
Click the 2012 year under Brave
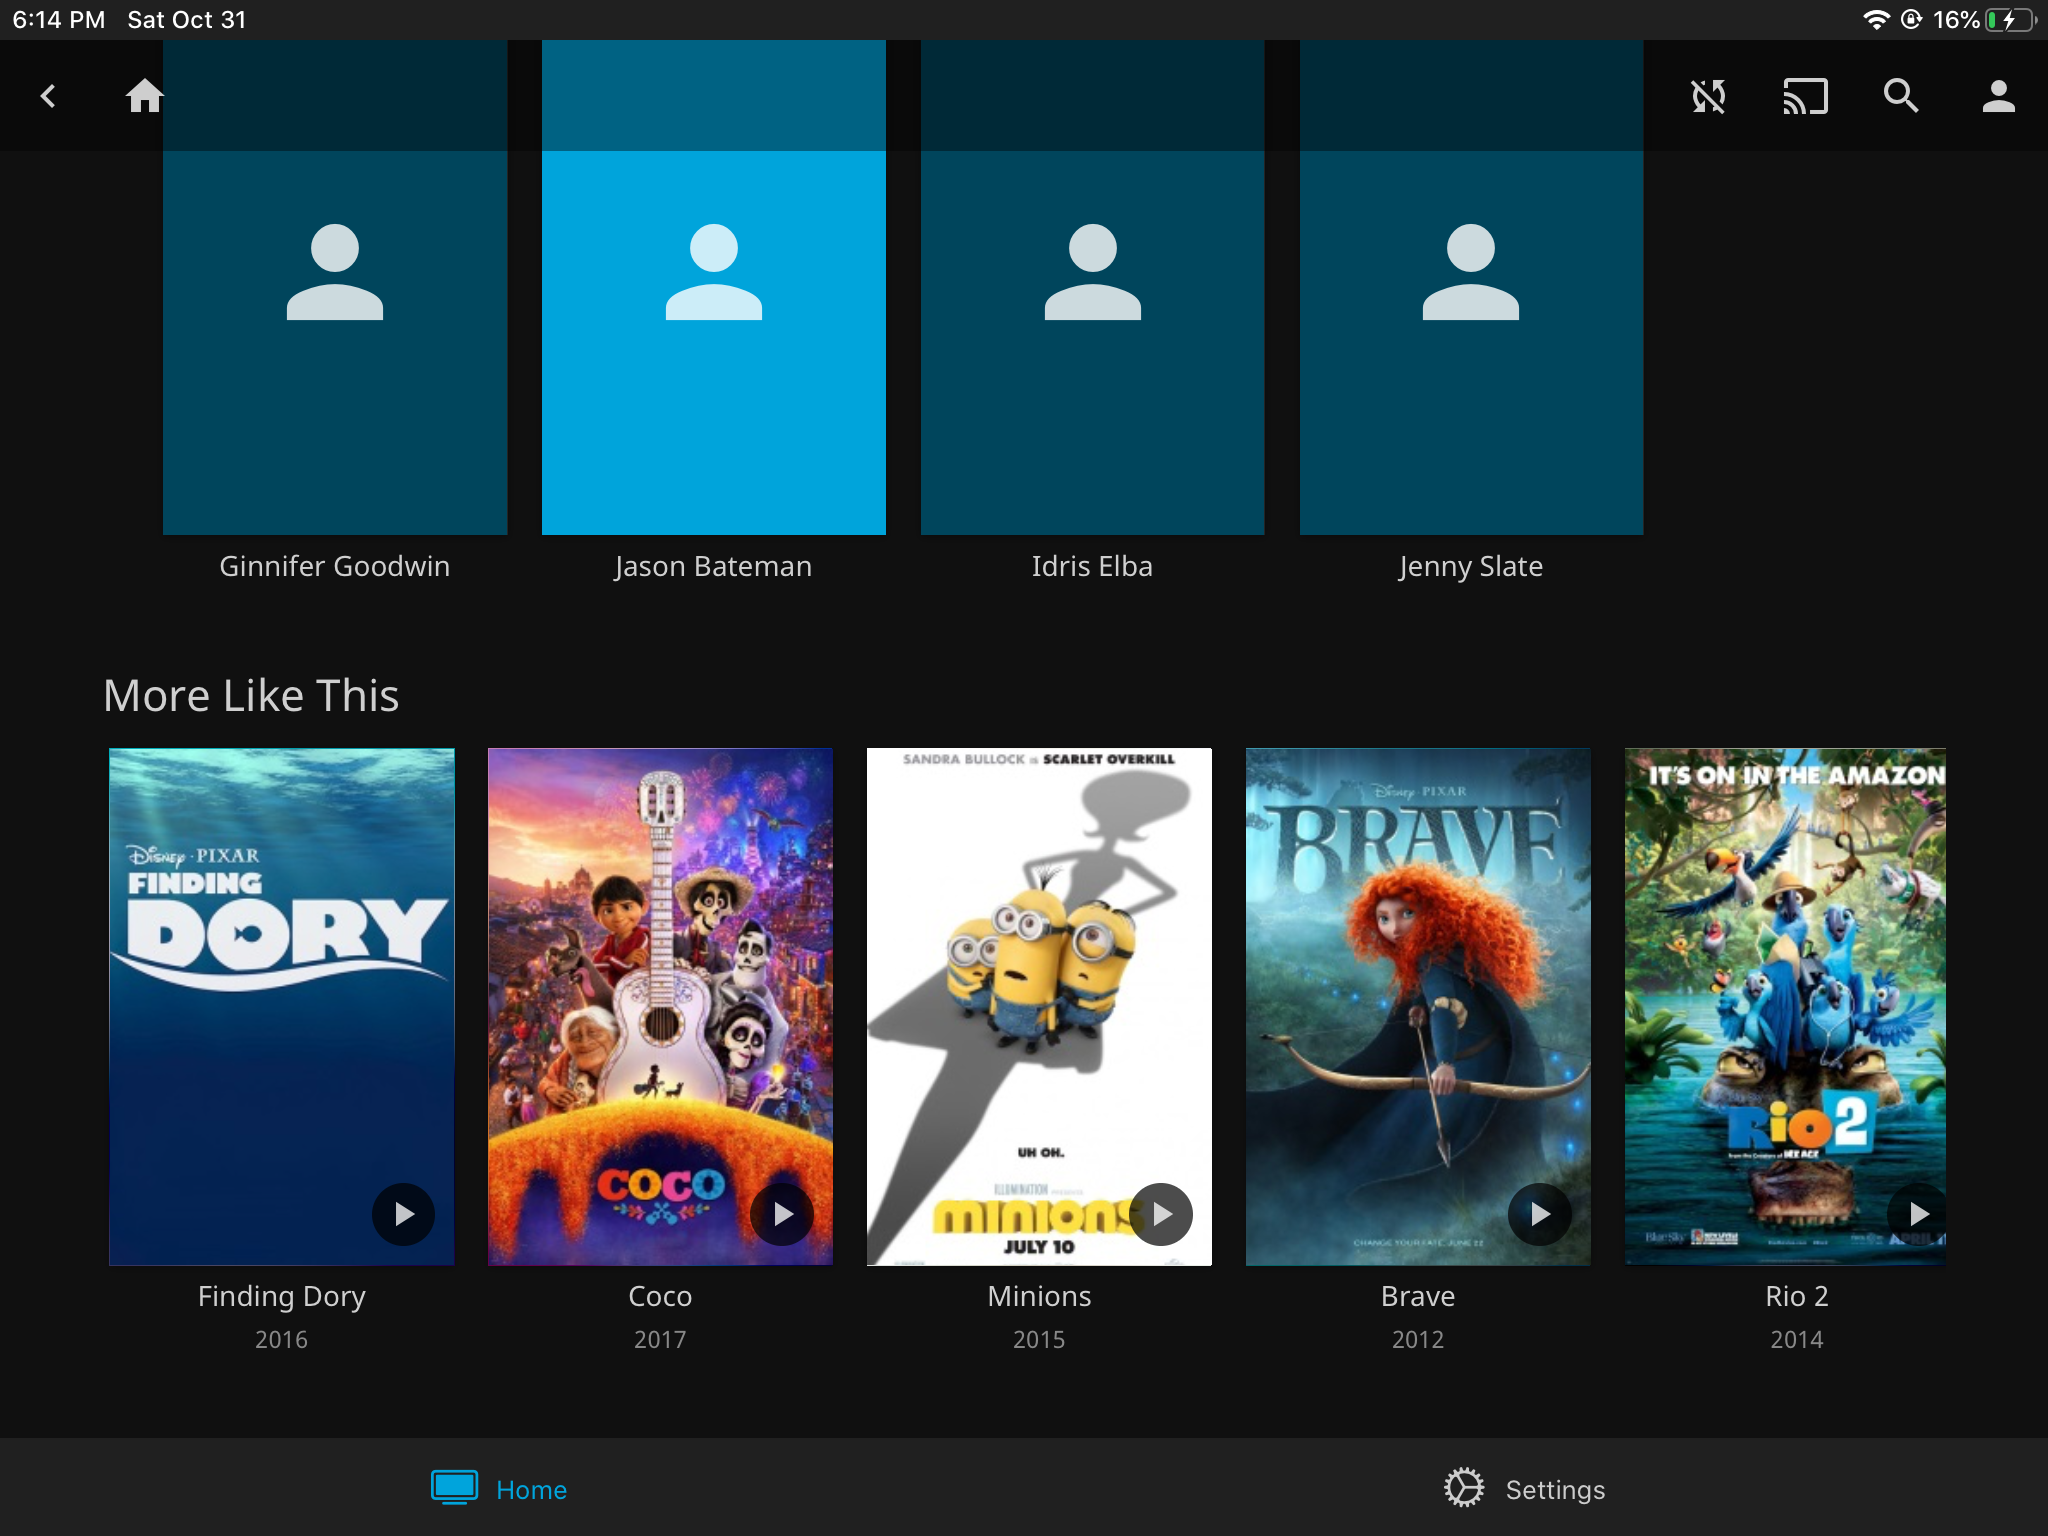tap(1418, 1340)
